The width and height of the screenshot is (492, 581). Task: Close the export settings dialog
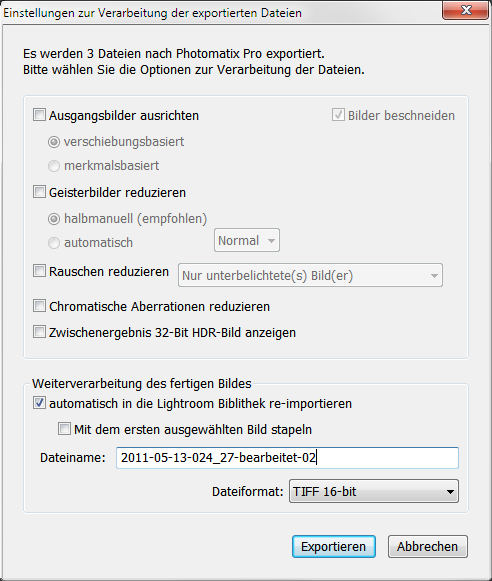[466, 10]
